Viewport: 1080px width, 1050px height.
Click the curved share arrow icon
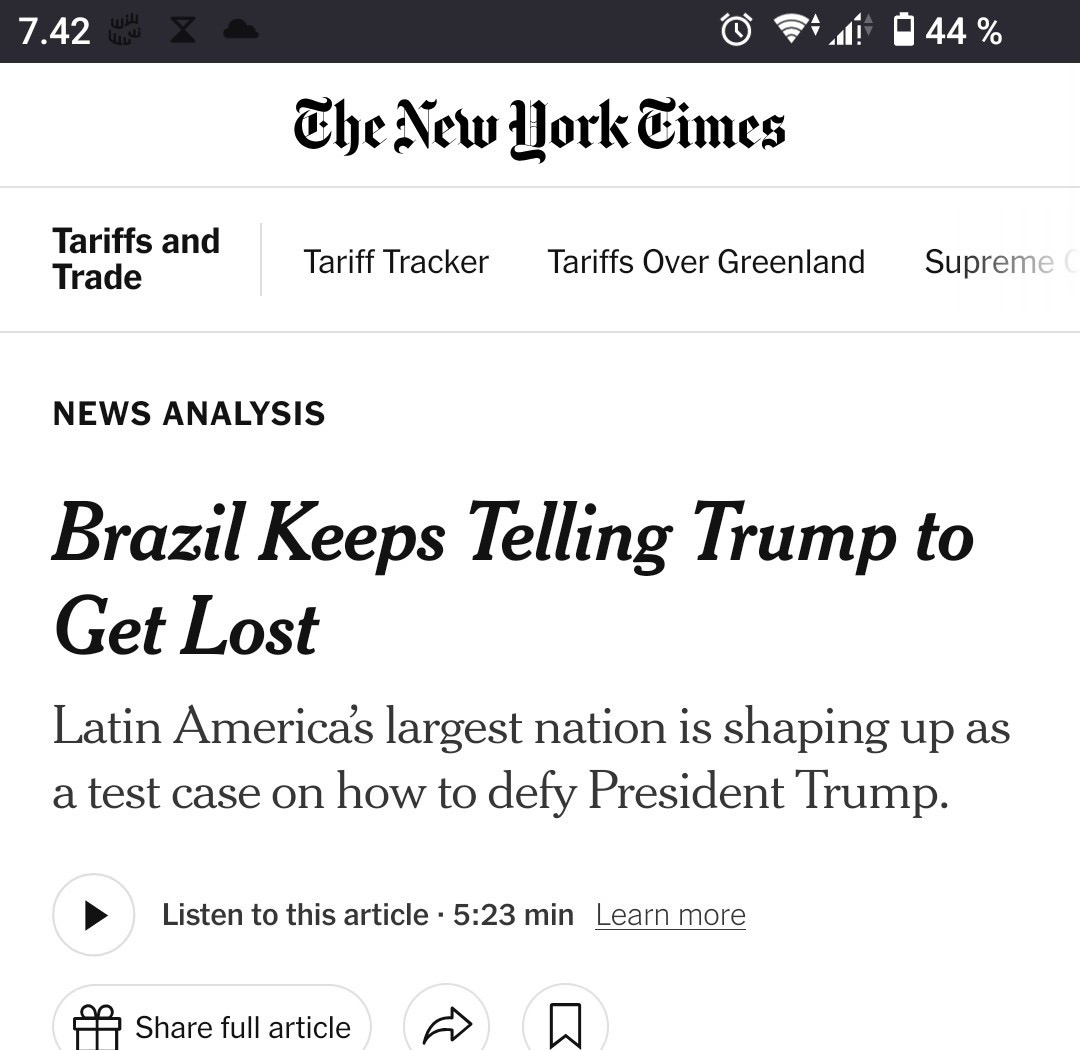pos(447,1026)
